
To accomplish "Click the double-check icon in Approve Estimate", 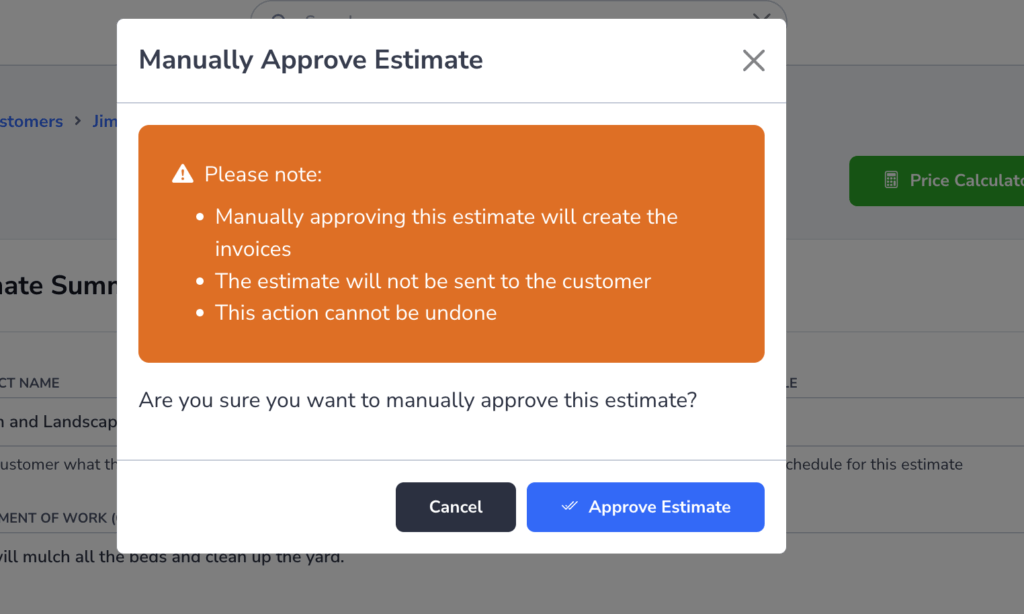I will [569, 506].
